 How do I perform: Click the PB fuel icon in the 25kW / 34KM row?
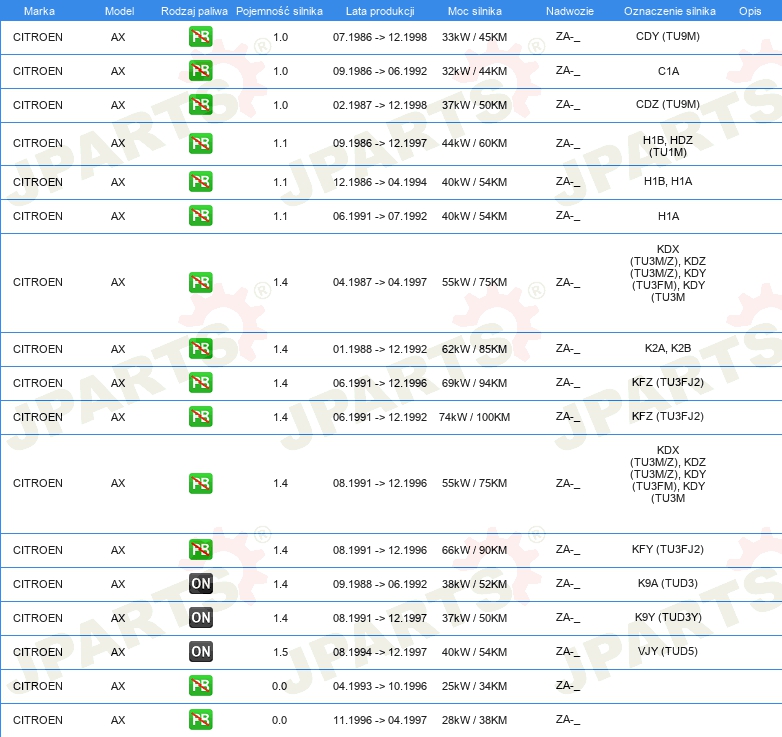[200, 686]
